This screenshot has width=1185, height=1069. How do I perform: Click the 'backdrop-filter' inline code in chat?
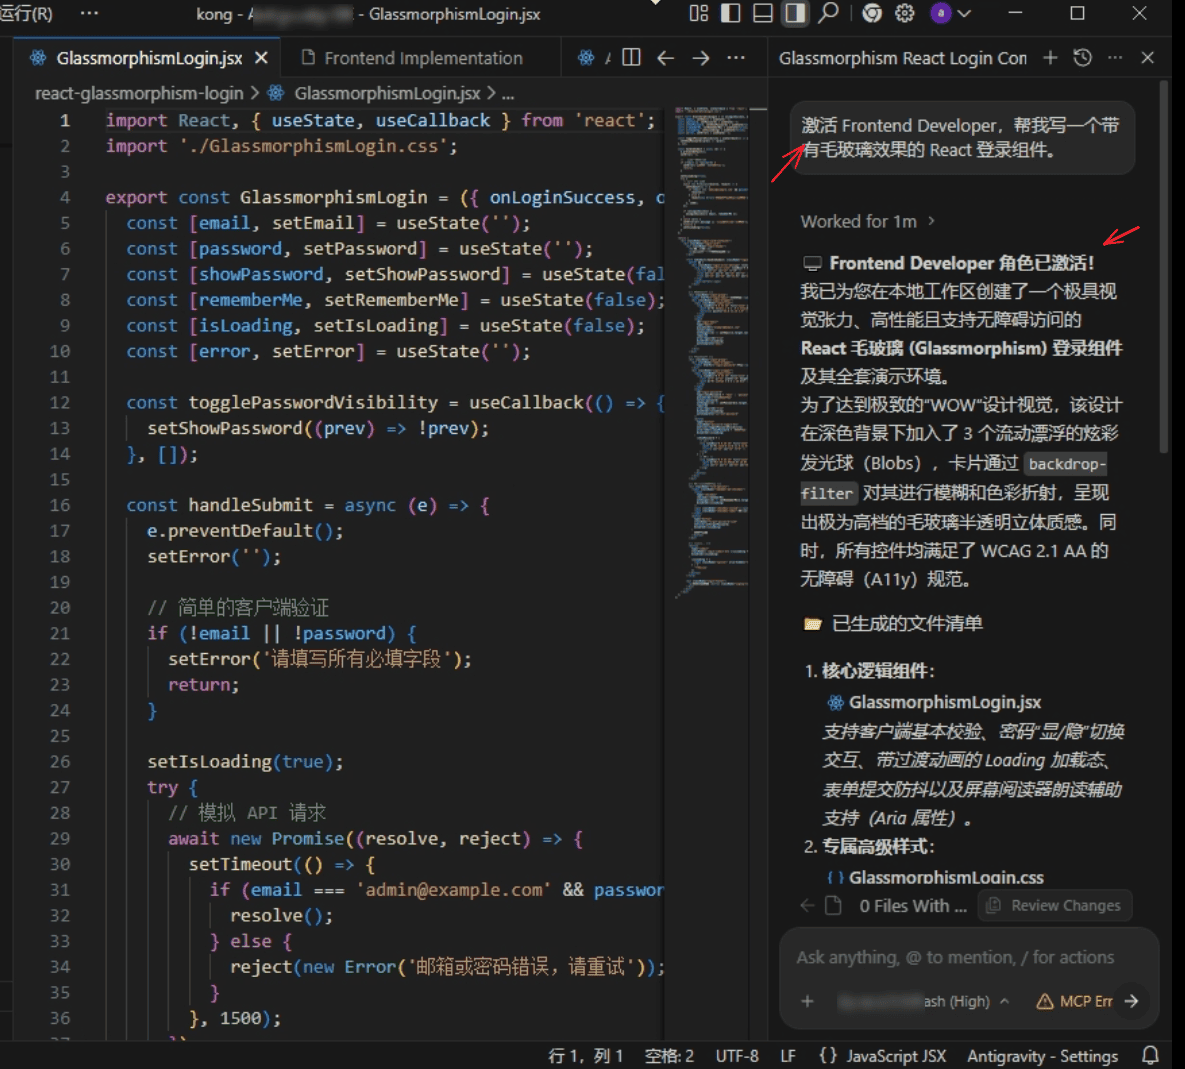pos(954,478)
